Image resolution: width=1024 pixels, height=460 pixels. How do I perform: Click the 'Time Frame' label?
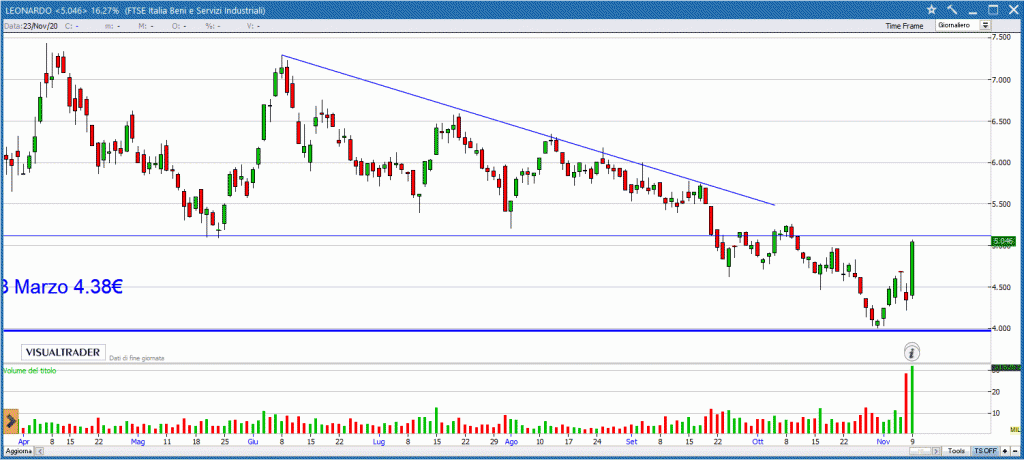click(x=904, y=26)
